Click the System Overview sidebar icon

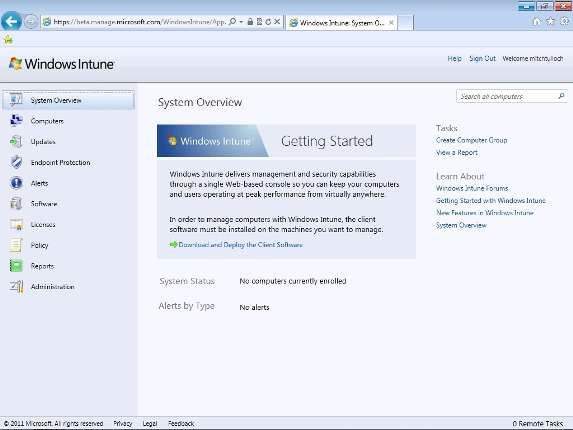pos(16,100)
